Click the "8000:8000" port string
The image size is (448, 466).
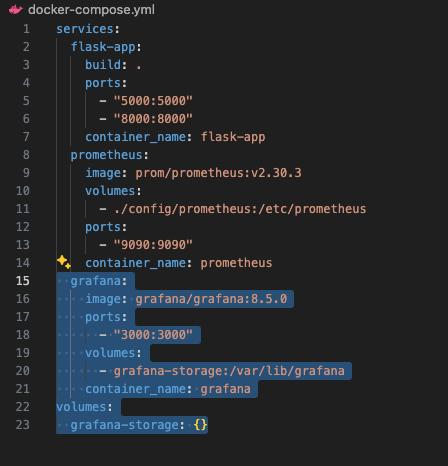(x=153, y=119)
